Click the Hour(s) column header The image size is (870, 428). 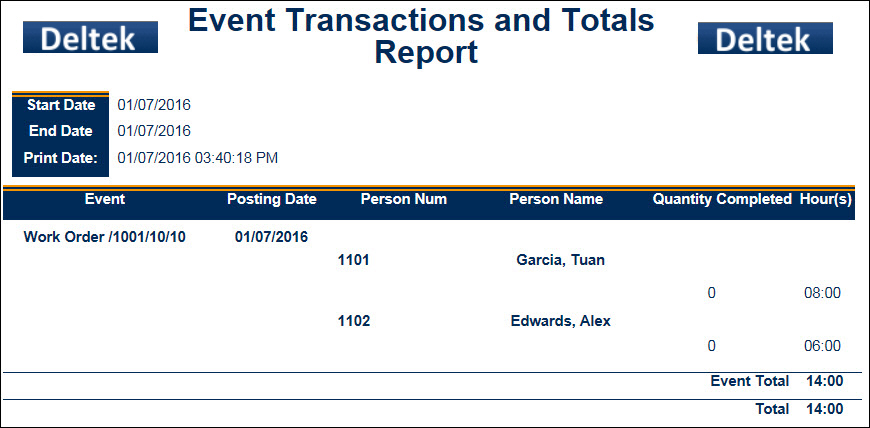(x=826, y=199)
